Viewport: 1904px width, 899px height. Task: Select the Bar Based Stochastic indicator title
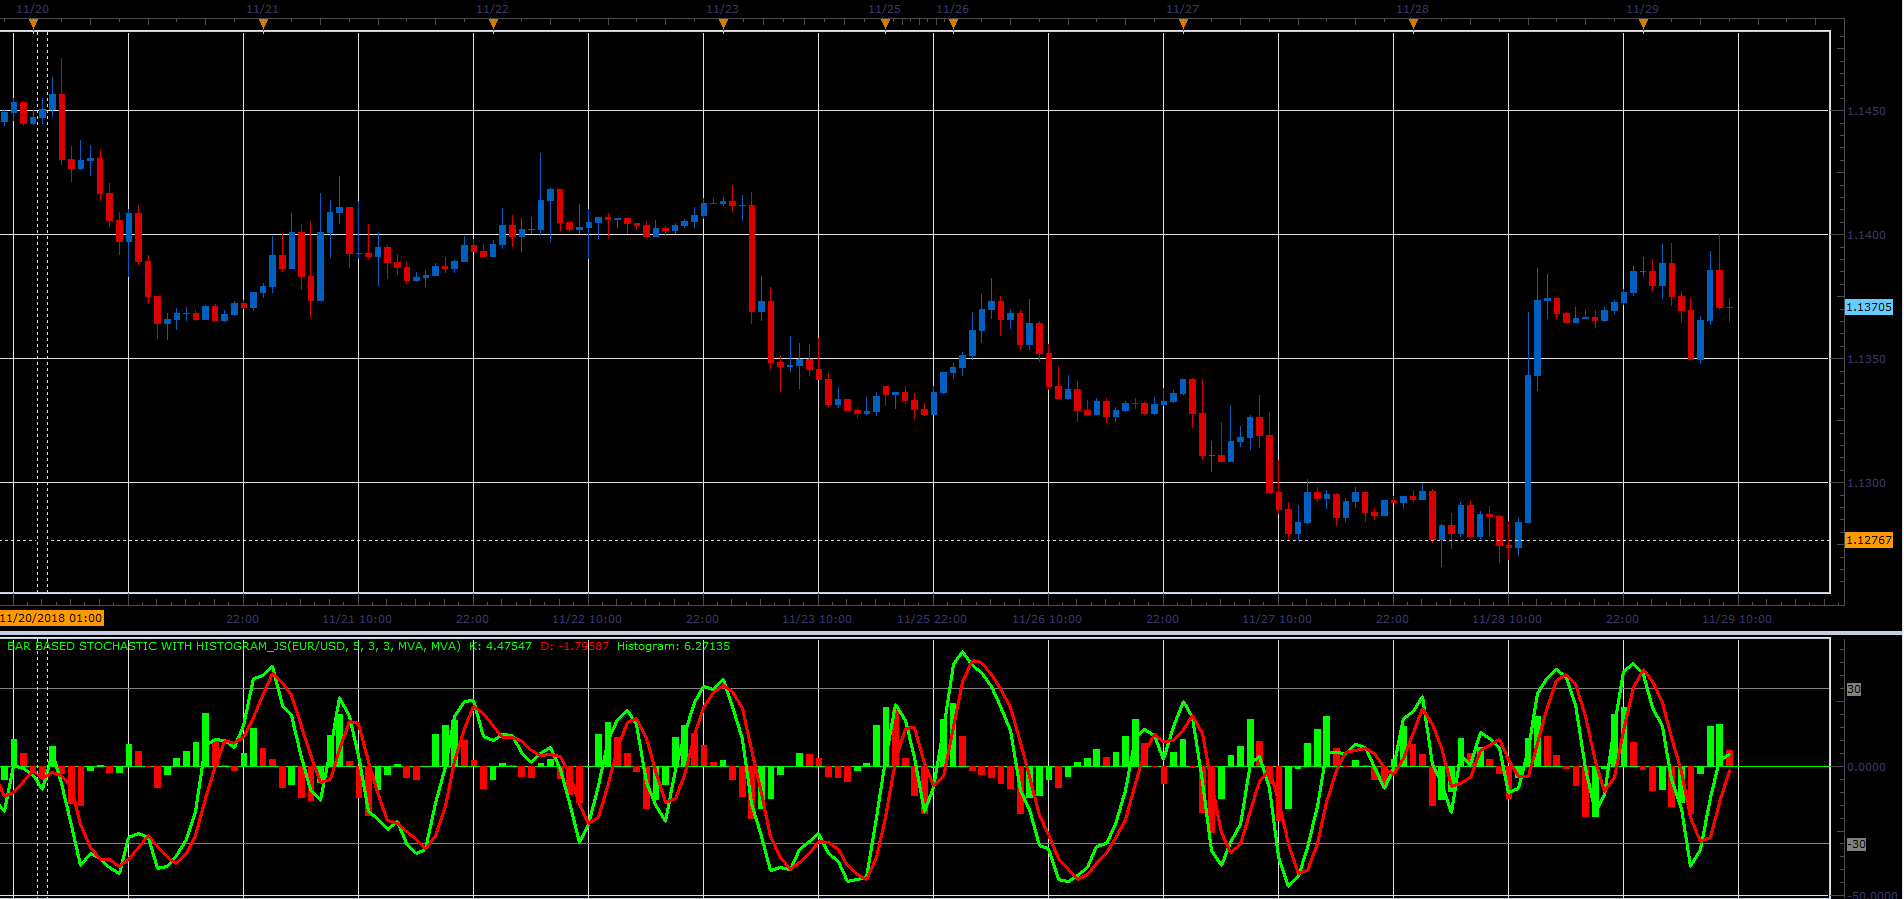pyautogui.click(x=234, y=646)
